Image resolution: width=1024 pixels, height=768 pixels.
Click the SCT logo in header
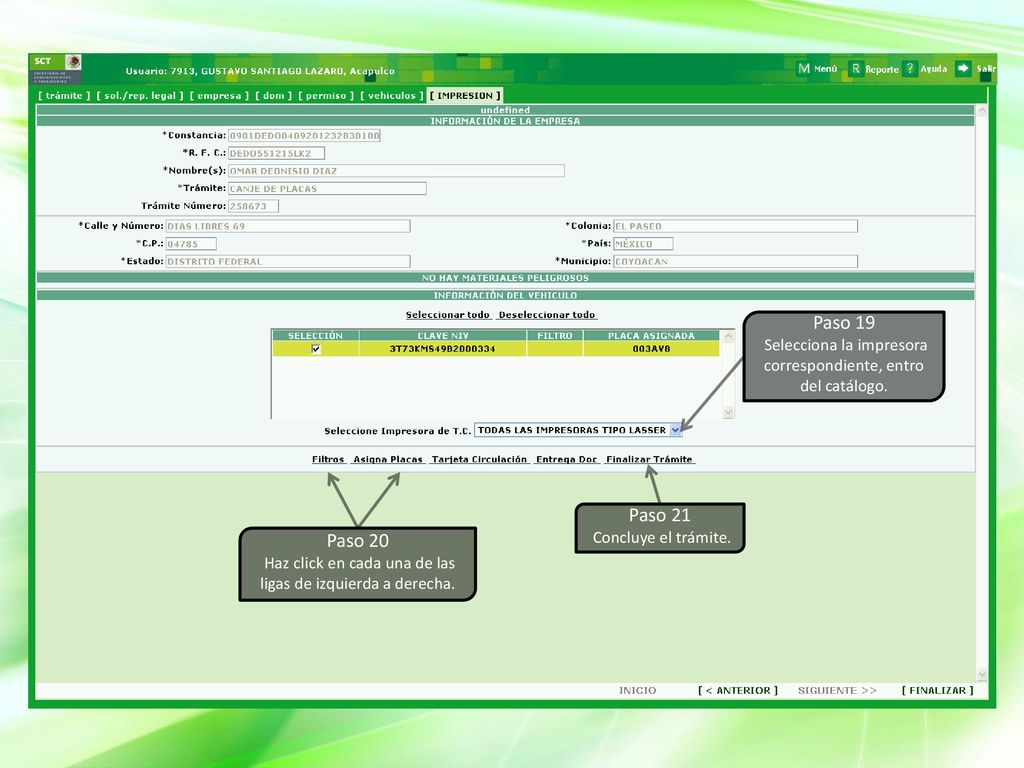click(x=56, y=69)
